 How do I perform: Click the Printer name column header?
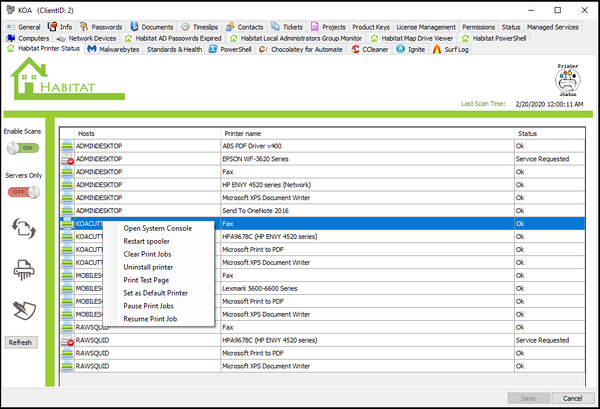[x=367, y=134]
